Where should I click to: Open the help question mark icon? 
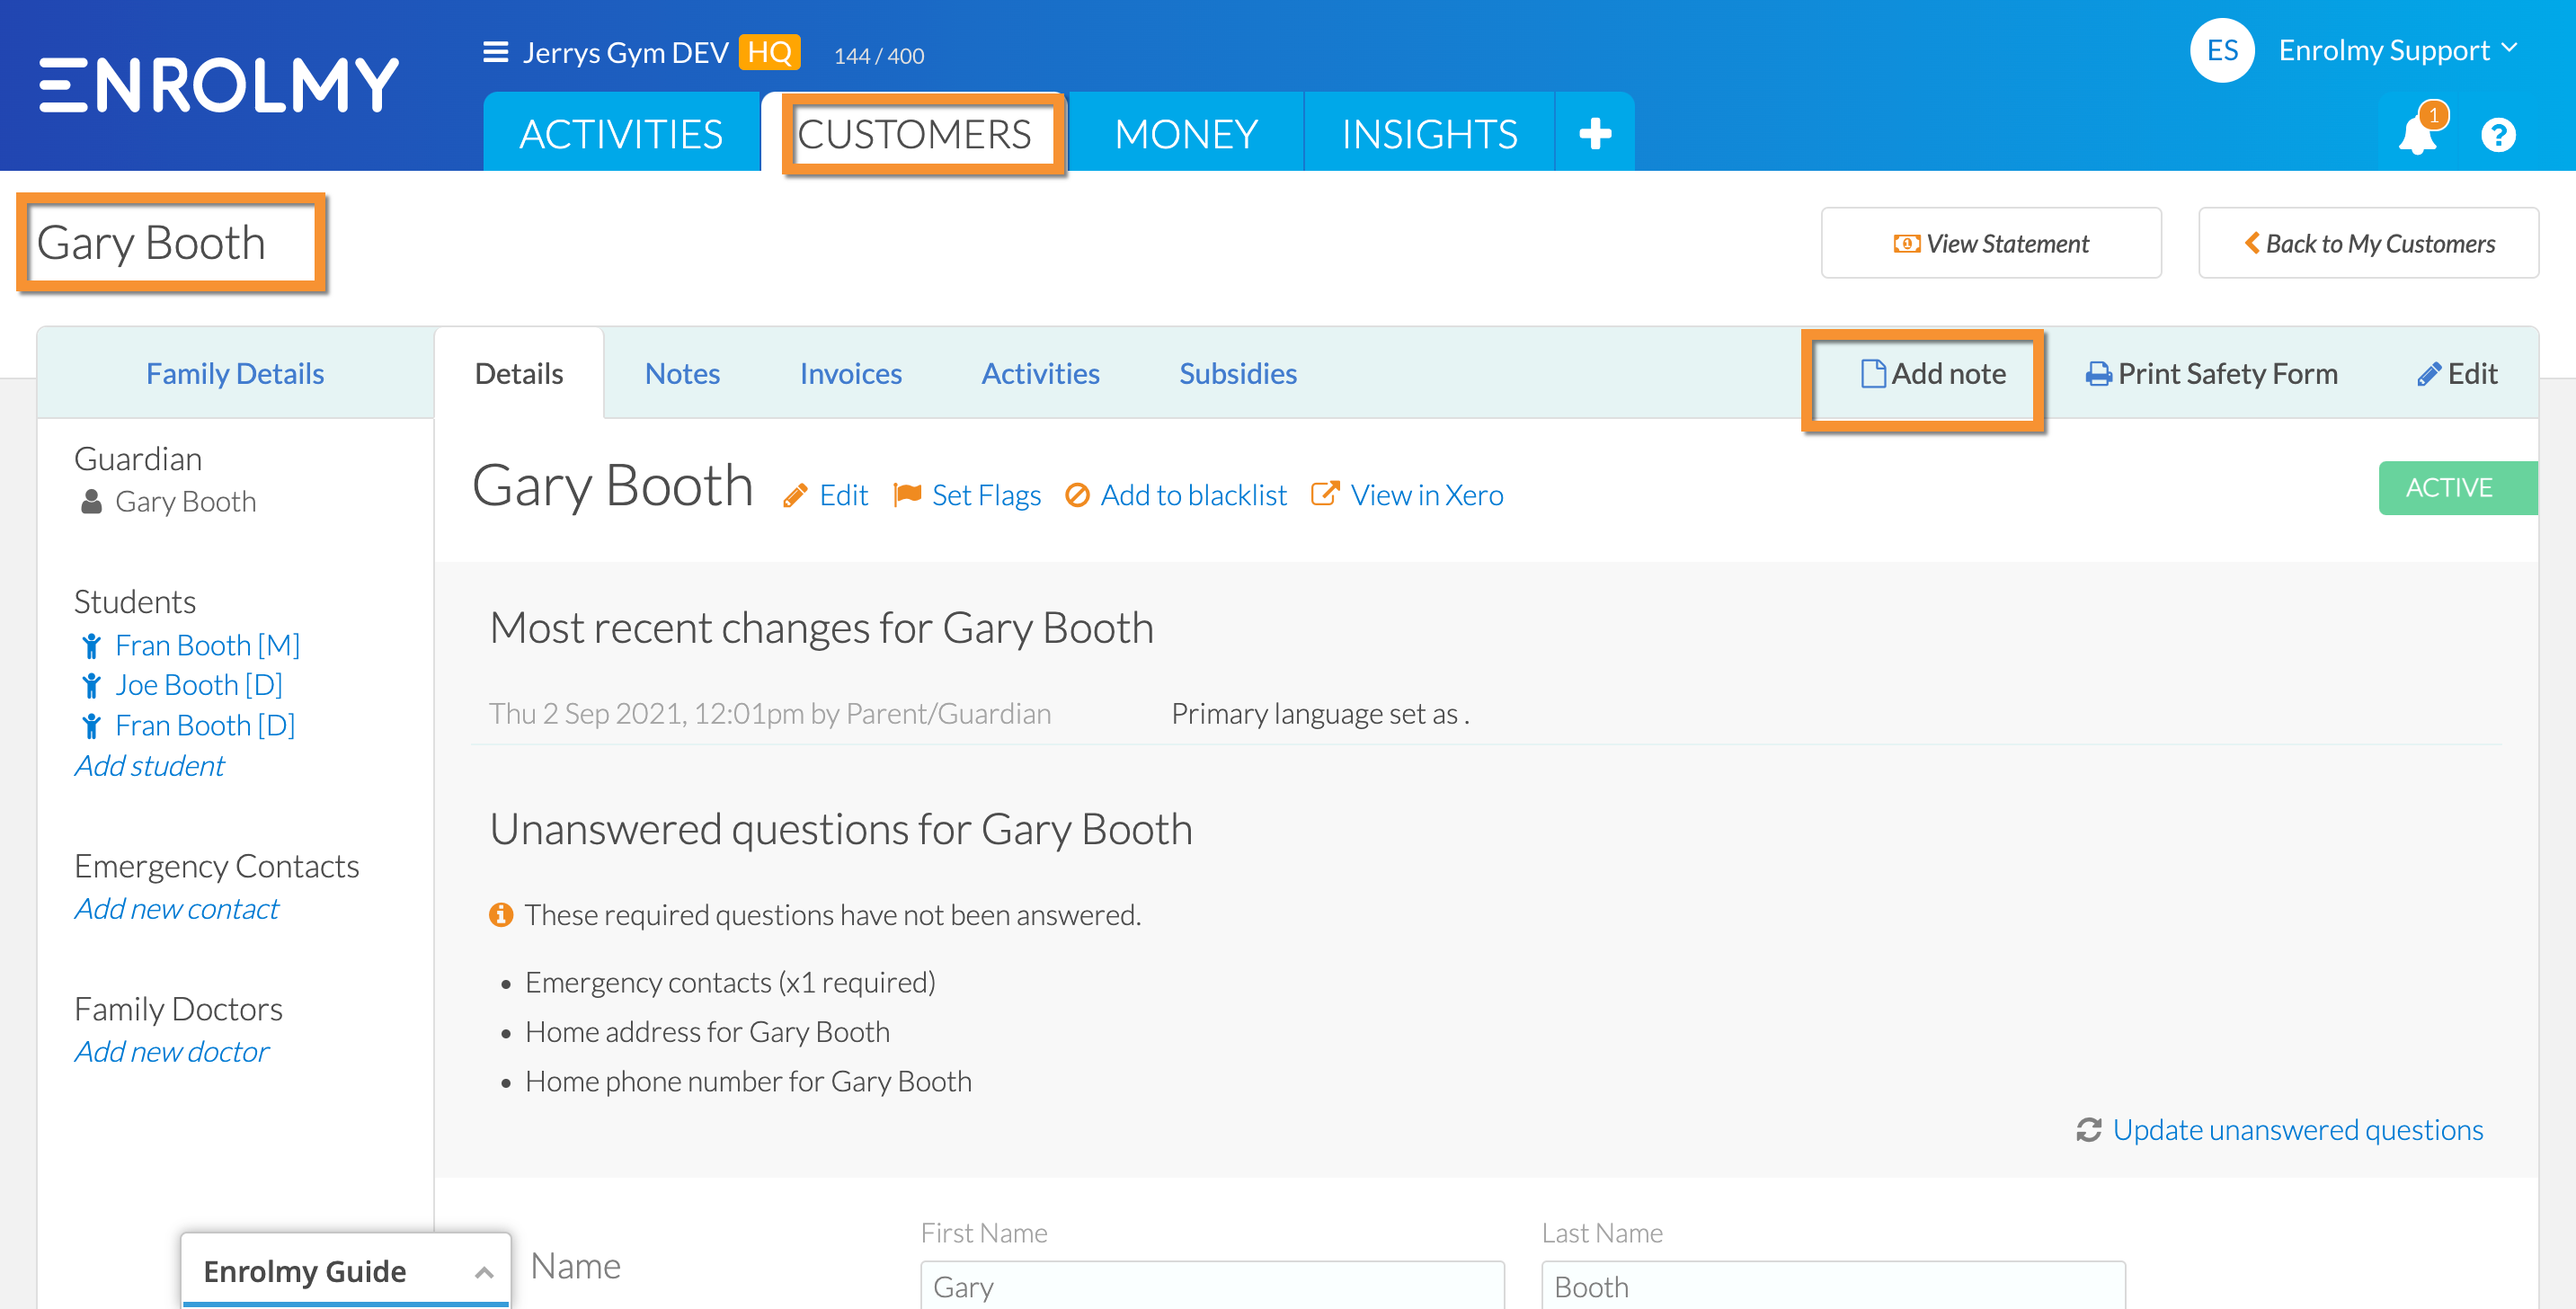[2498, 134]
